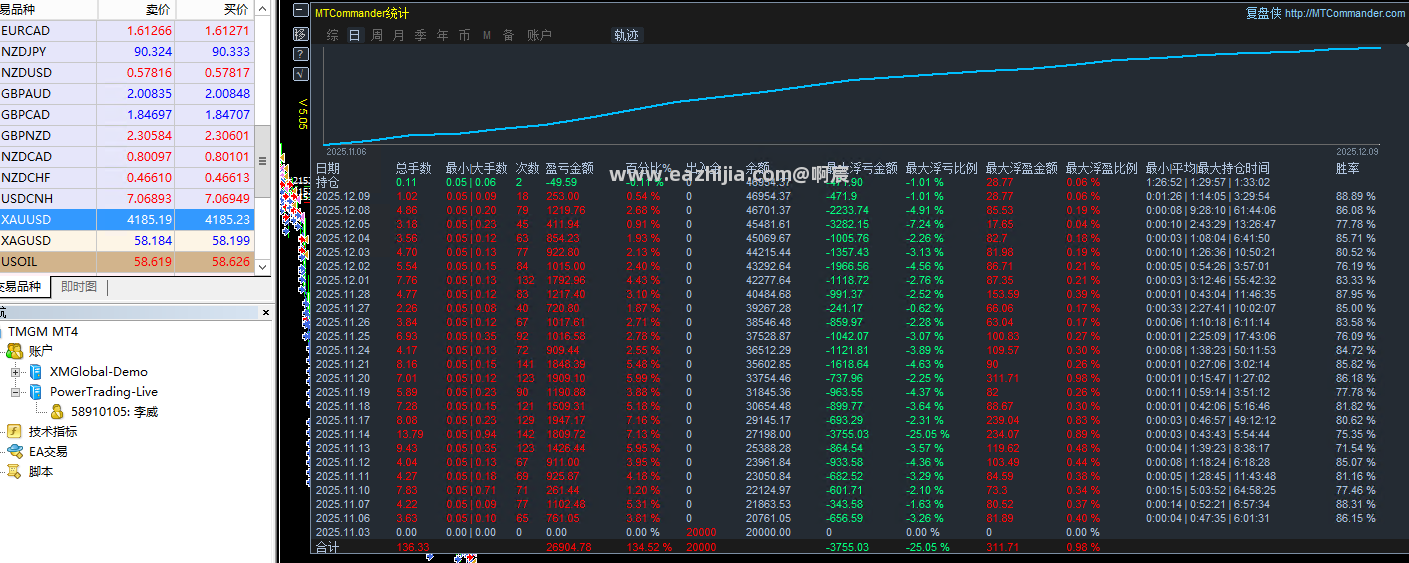Open the 账户 statistics tab in MTCommander
This screenshot has height=563, width=1409.
click(539, 35)
